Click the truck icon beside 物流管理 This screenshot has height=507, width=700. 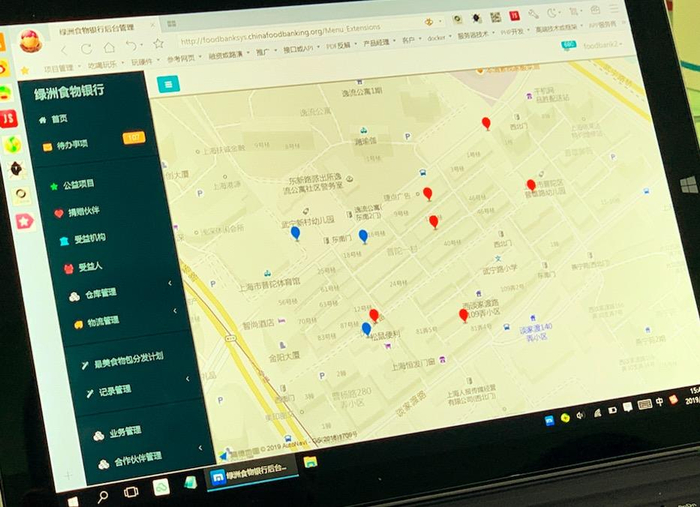(79, 324)
